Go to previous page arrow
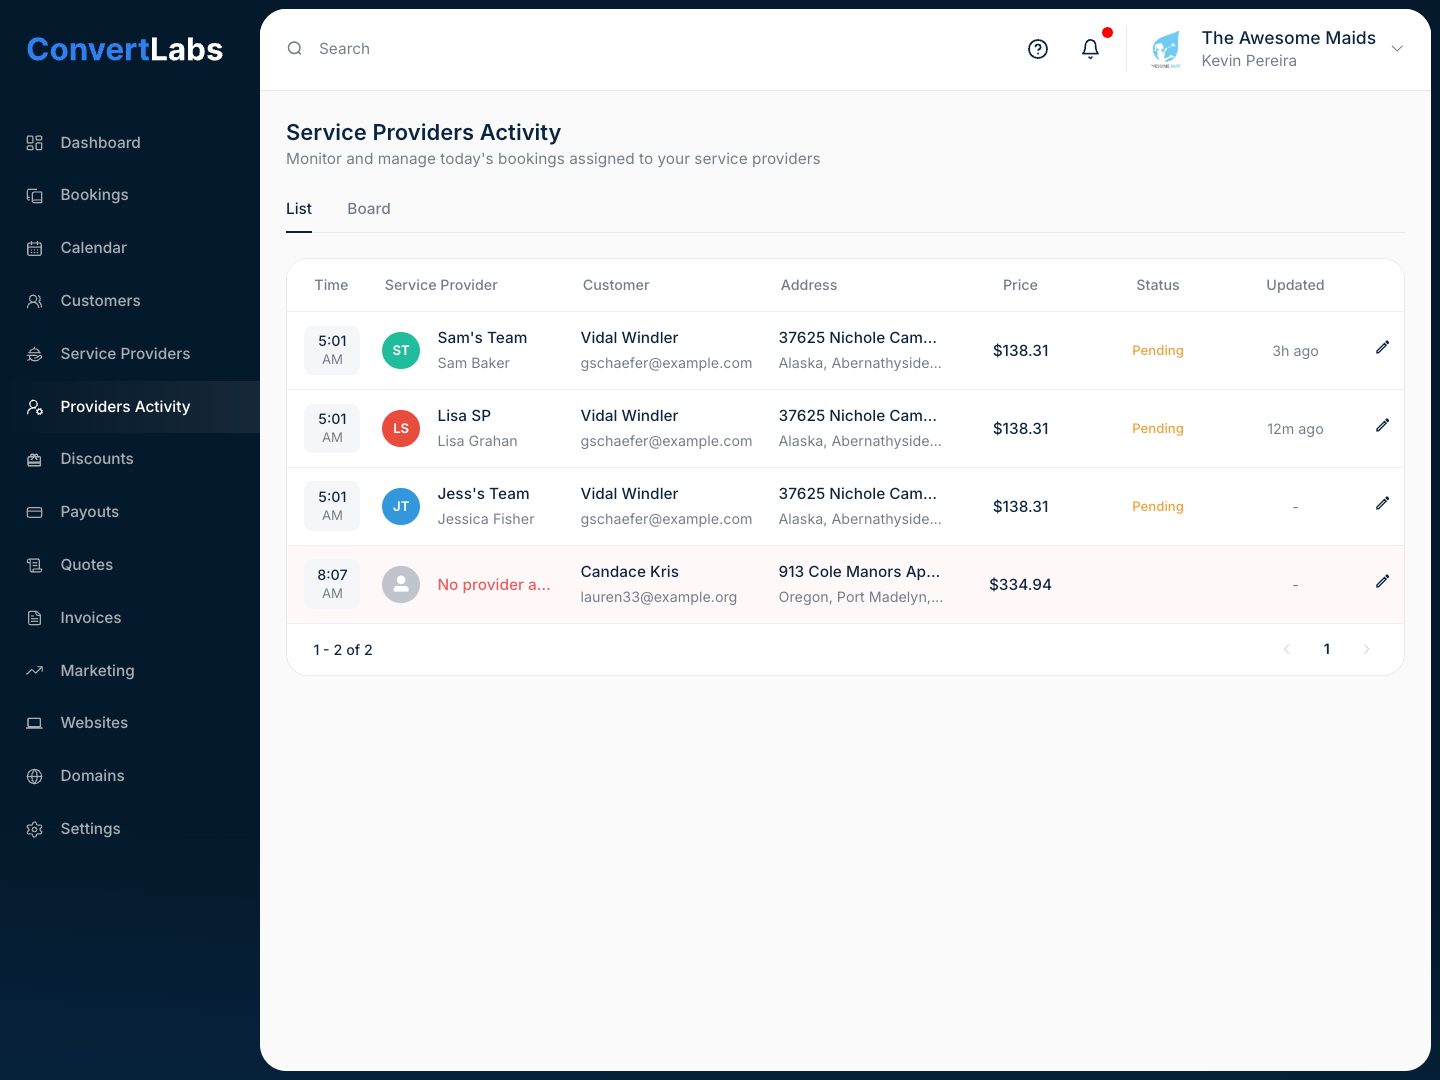Viewport: 1440px width, 1080px height. (x=1287, y=650)
